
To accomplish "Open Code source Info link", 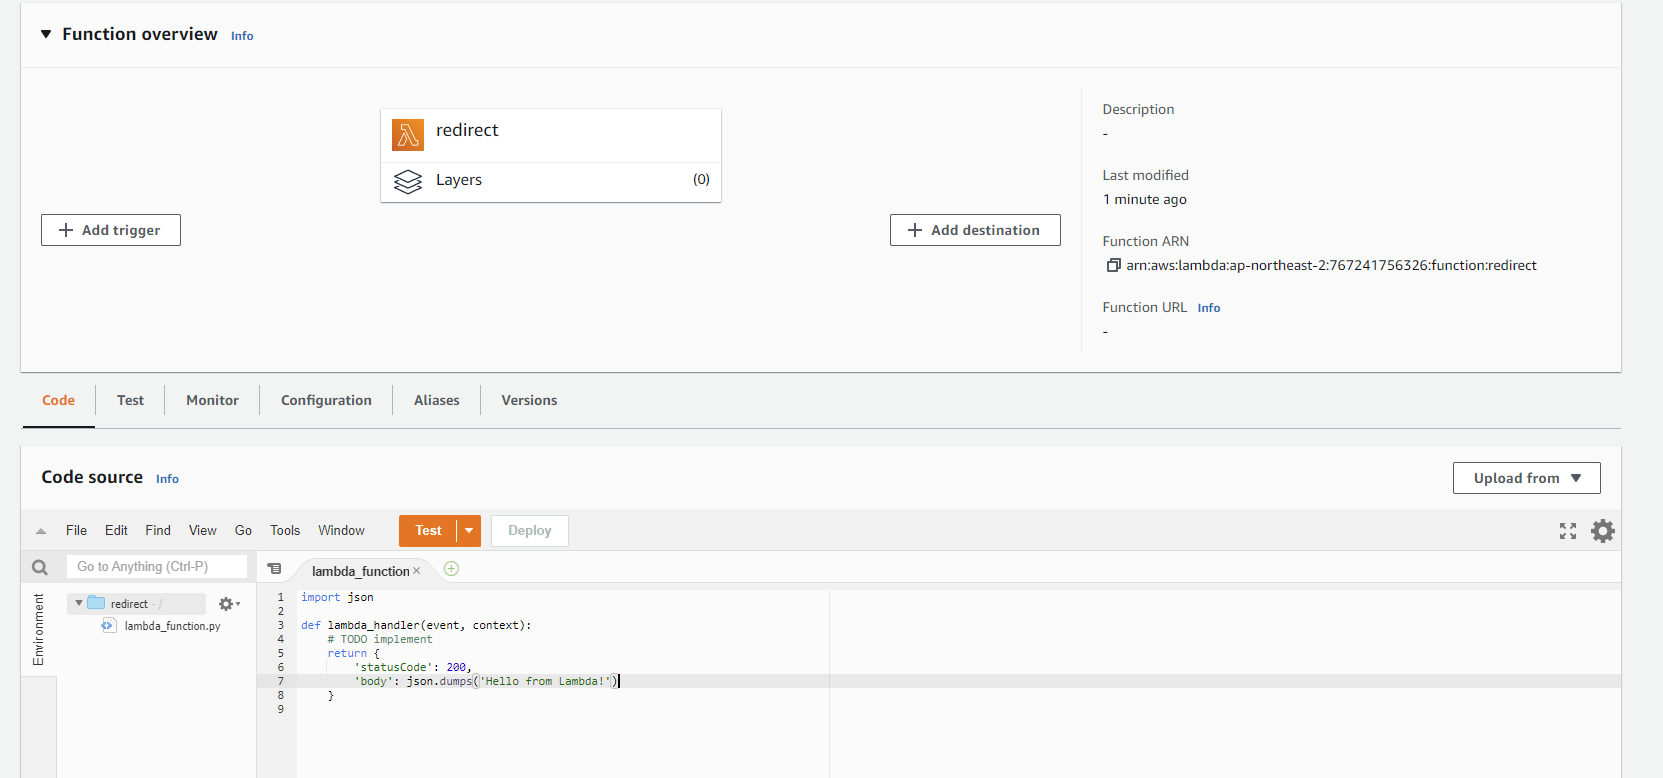I will point(167,479).
